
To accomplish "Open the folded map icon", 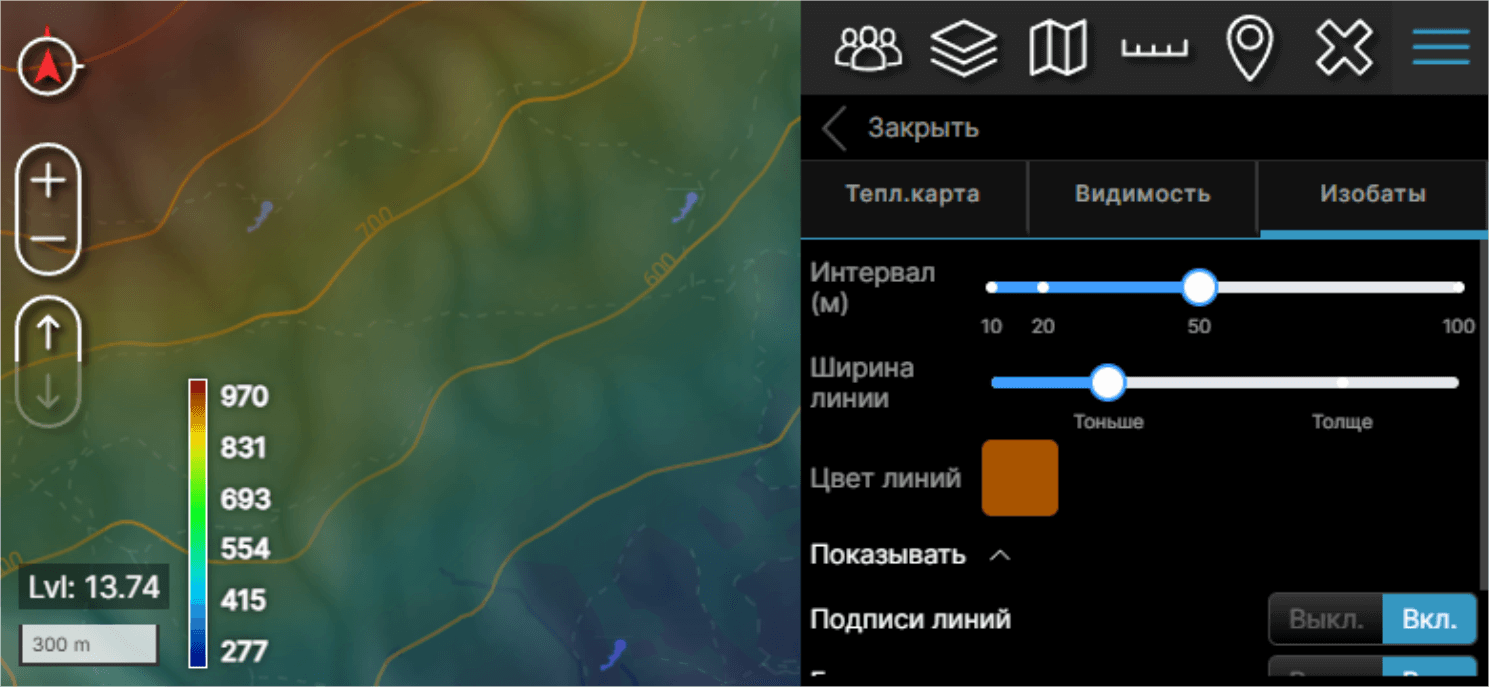I will [x=1058, y=47].
